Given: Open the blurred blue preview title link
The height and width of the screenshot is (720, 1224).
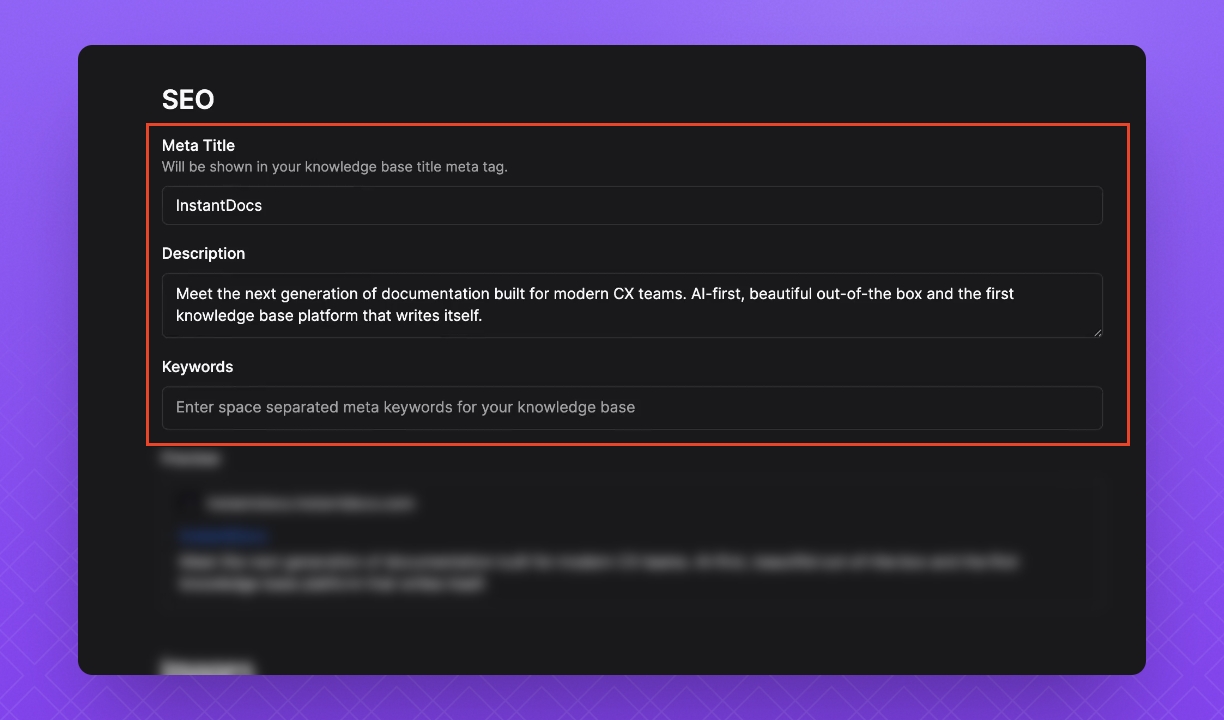Looking at the screenshot, I should (223, 536).
